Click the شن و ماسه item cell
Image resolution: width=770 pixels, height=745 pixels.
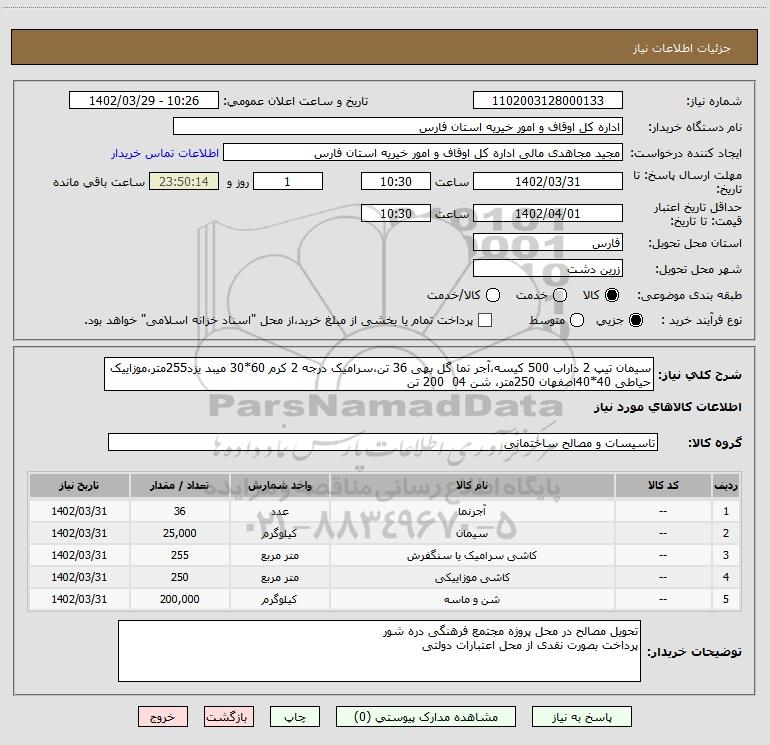(472, 600)
